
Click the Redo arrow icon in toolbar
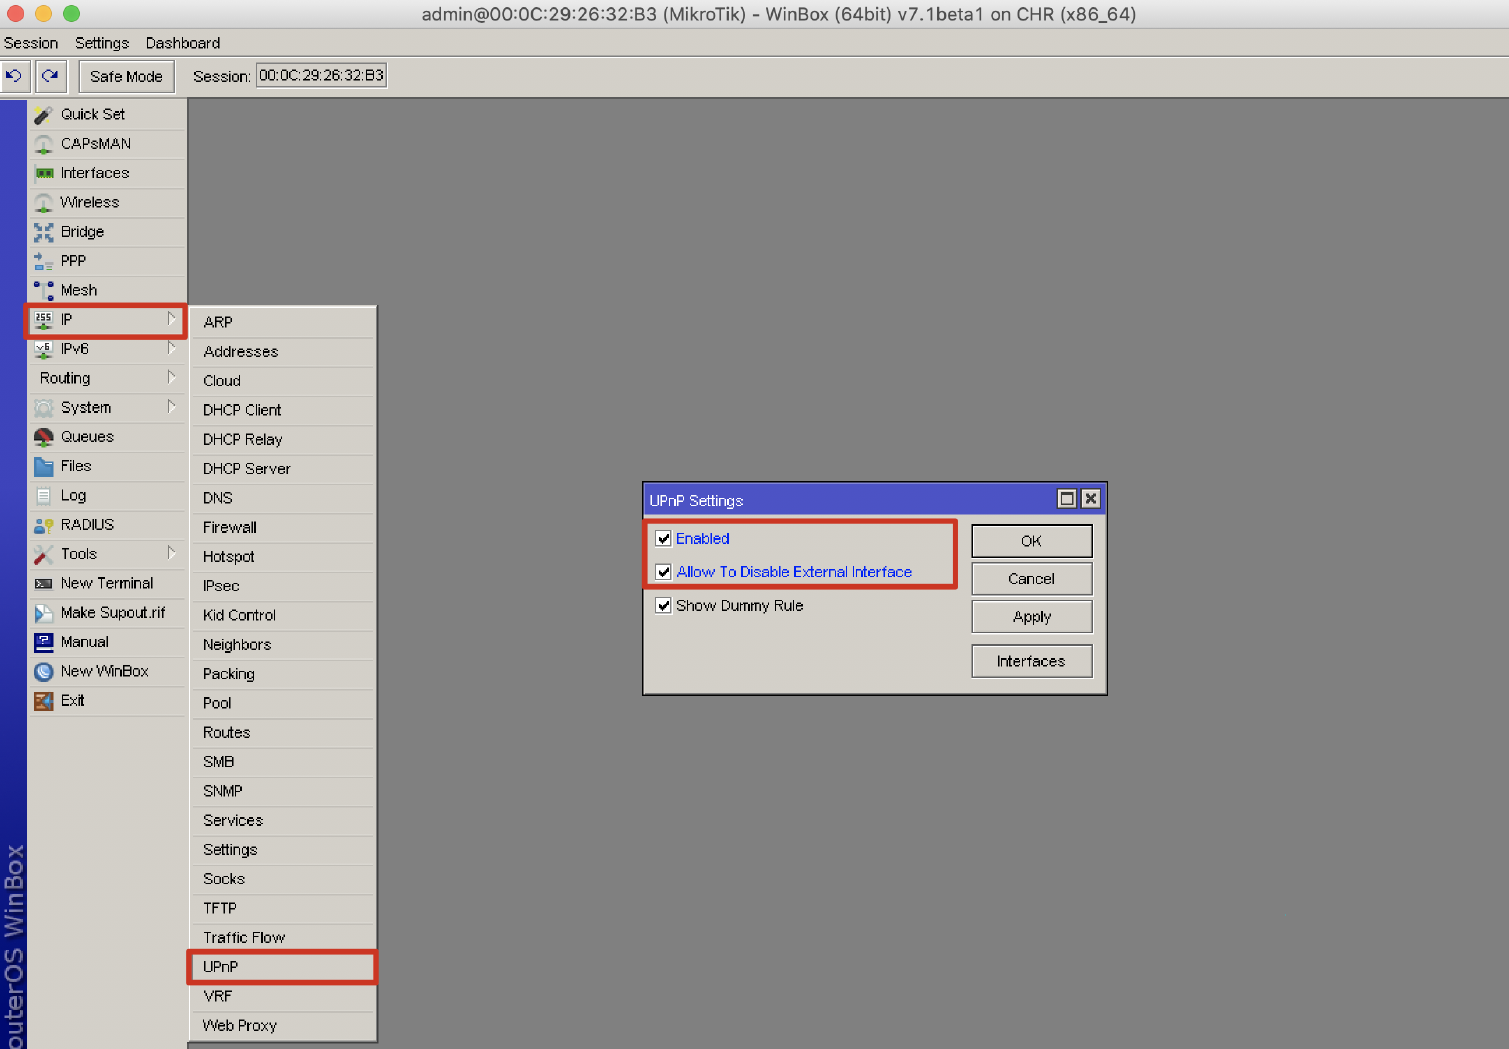pyautogui.click(x=50, y=76)
